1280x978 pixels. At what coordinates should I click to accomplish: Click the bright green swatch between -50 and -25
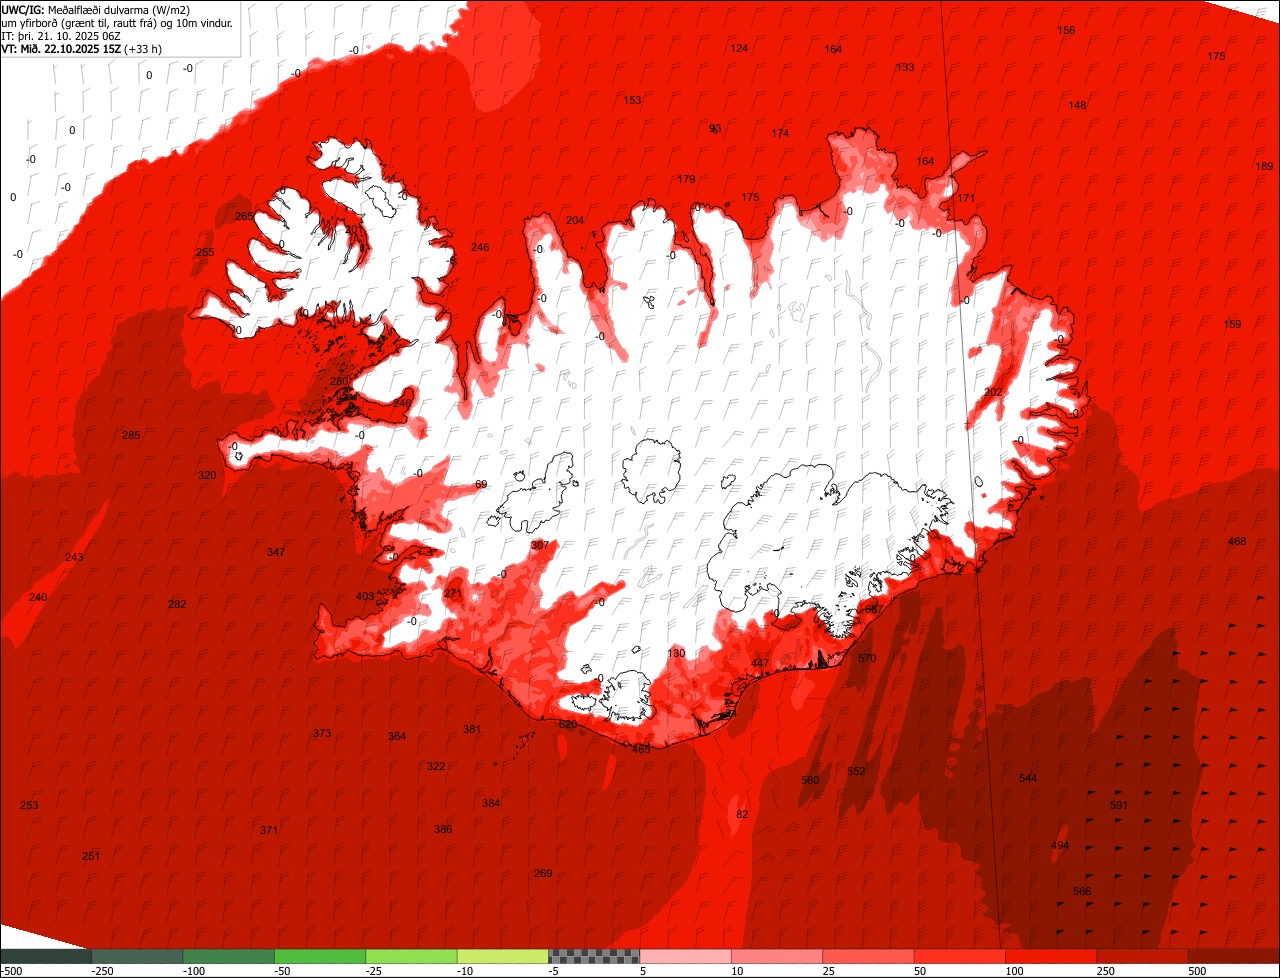point(320,956)
